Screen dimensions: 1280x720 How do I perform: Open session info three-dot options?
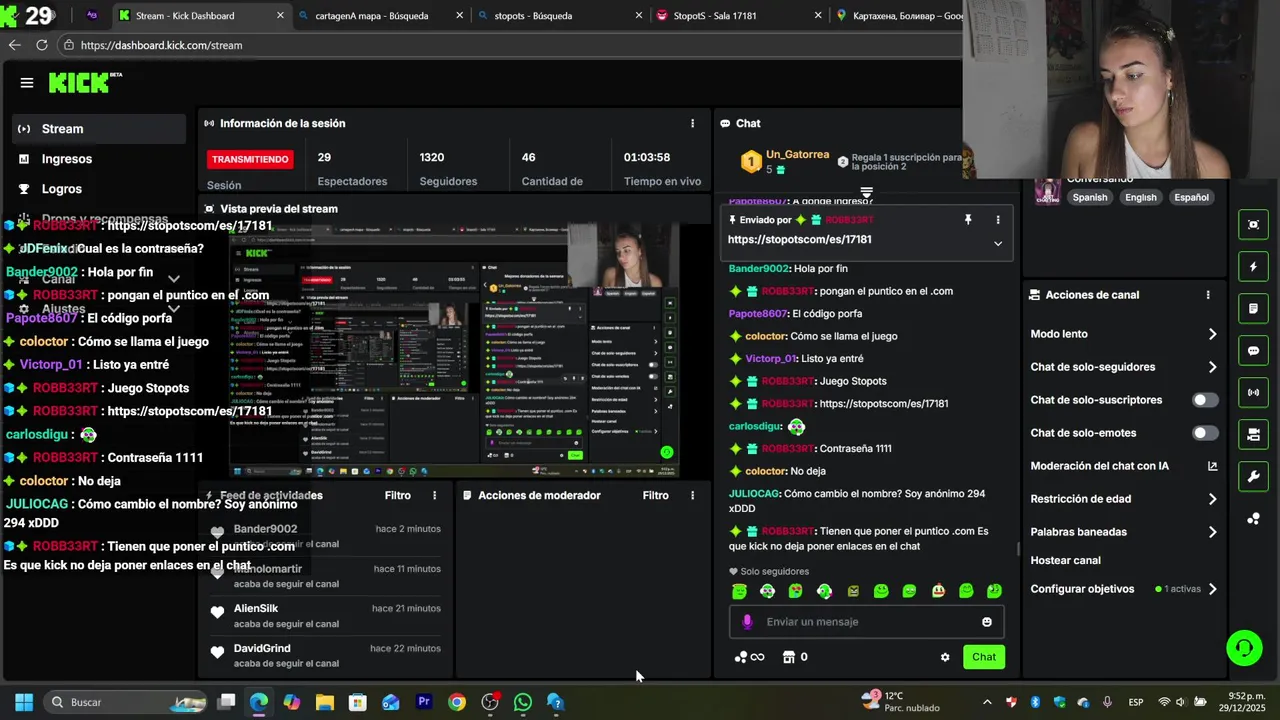(x=692, y=123)
